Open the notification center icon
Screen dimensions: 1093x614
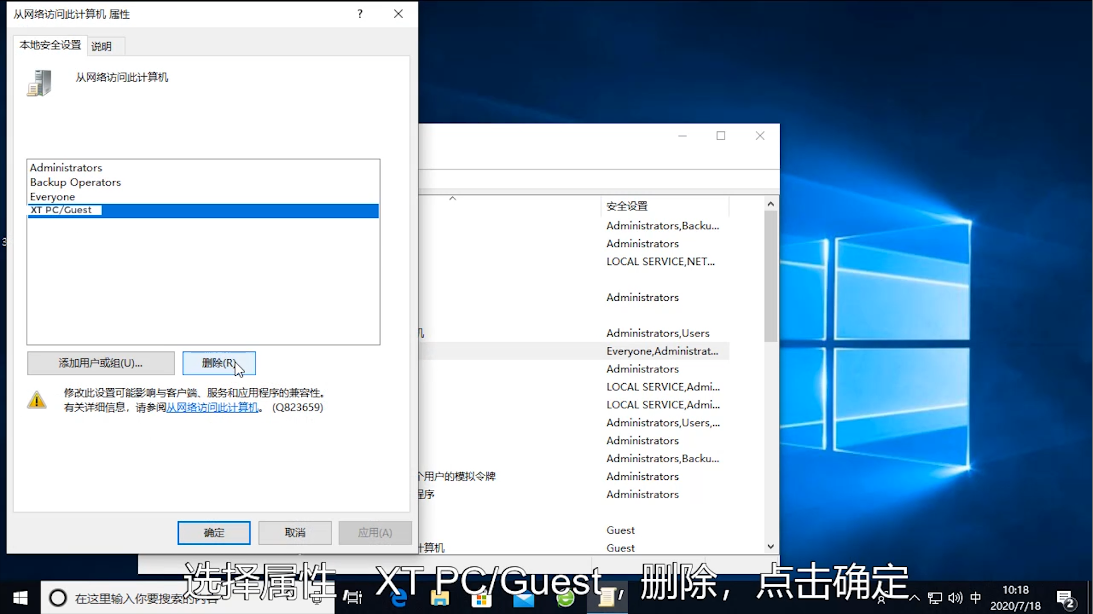(x=1066, y=598)
